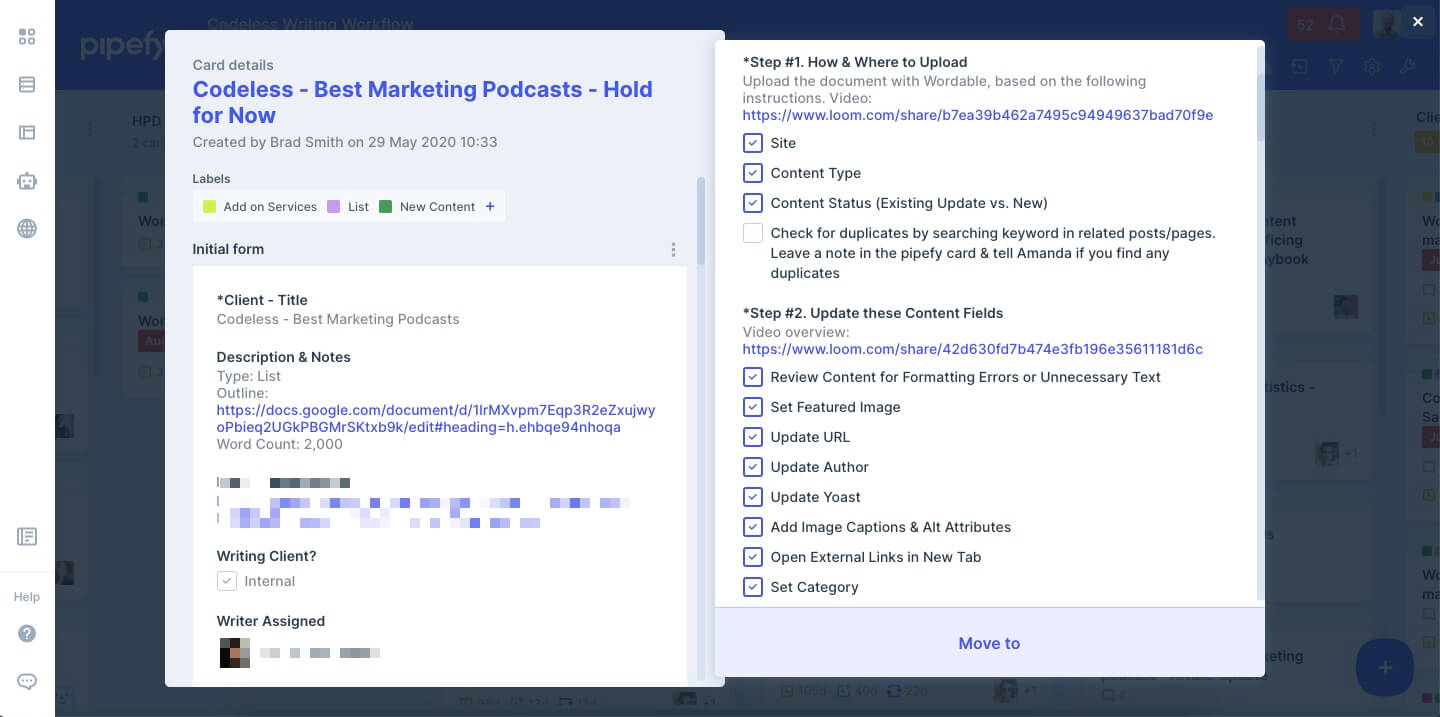This screenshot has height=717, width=1440.
Task: Click the globe icon in left sidebar
Action: pos(27,229)
